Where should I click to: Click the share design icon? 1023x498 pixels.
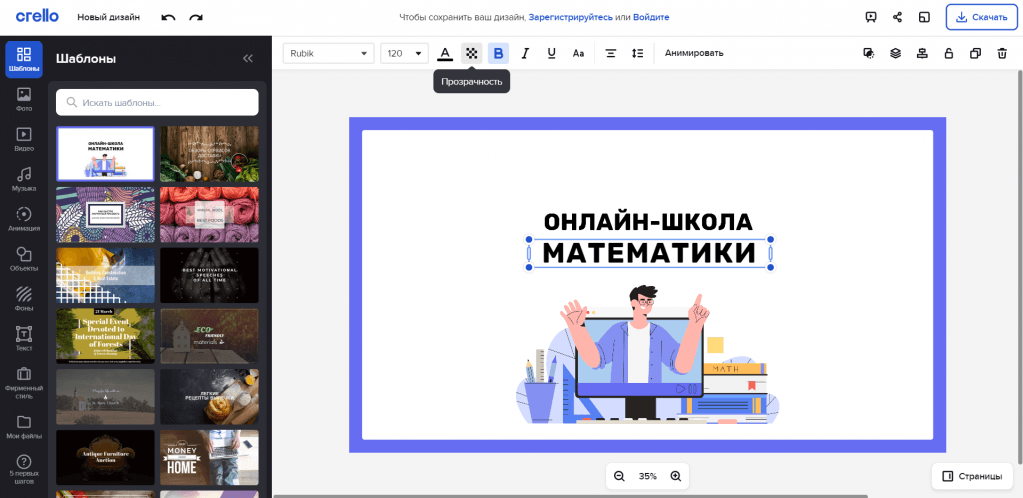[x=897, y=17]
